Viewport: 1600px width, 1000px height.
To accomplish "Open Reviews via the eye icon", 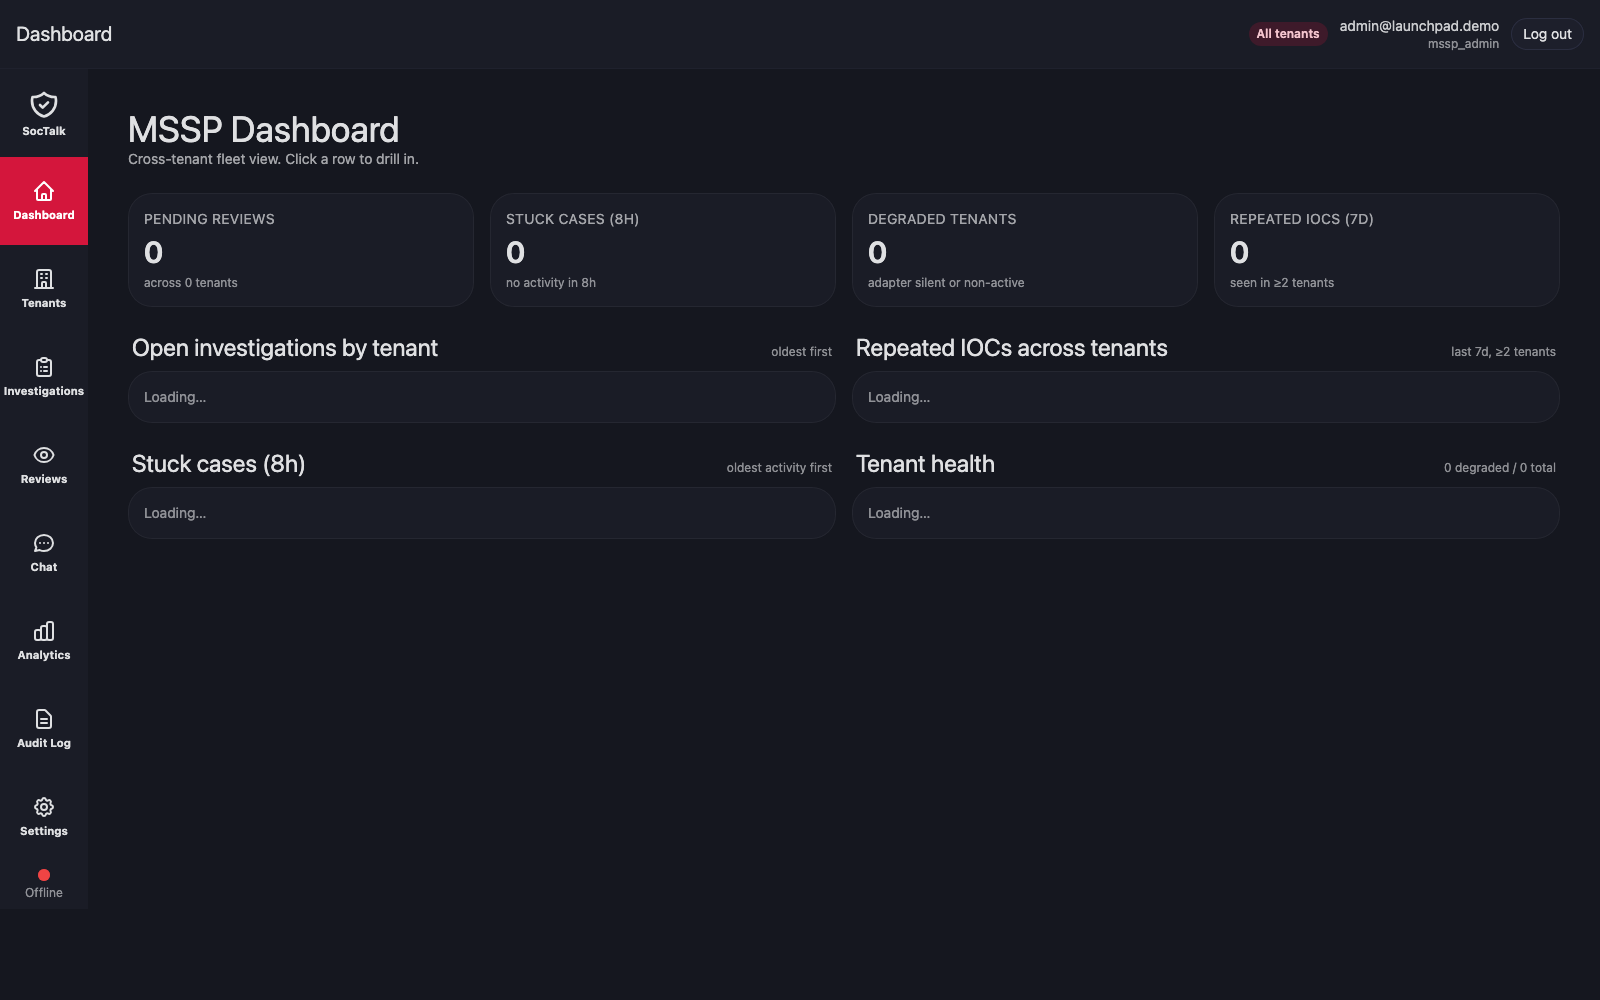I will 44,455.
